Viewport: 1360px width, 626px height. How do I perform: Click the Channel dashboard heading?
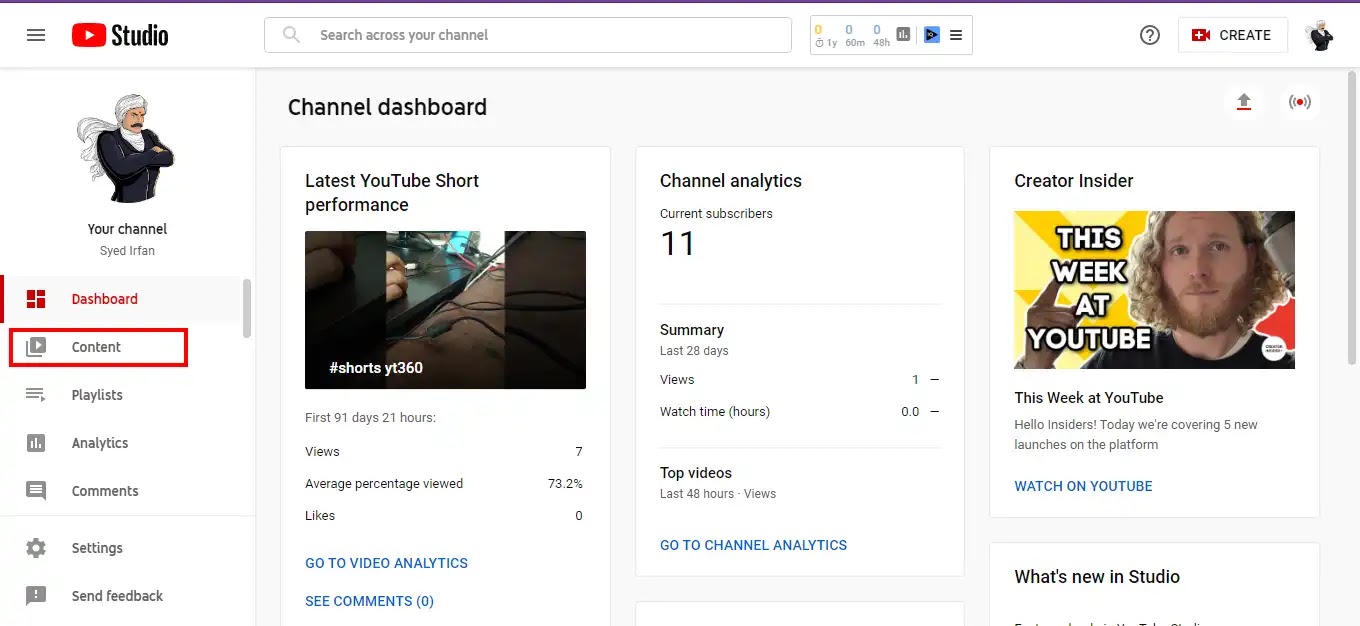coord(387,107)
